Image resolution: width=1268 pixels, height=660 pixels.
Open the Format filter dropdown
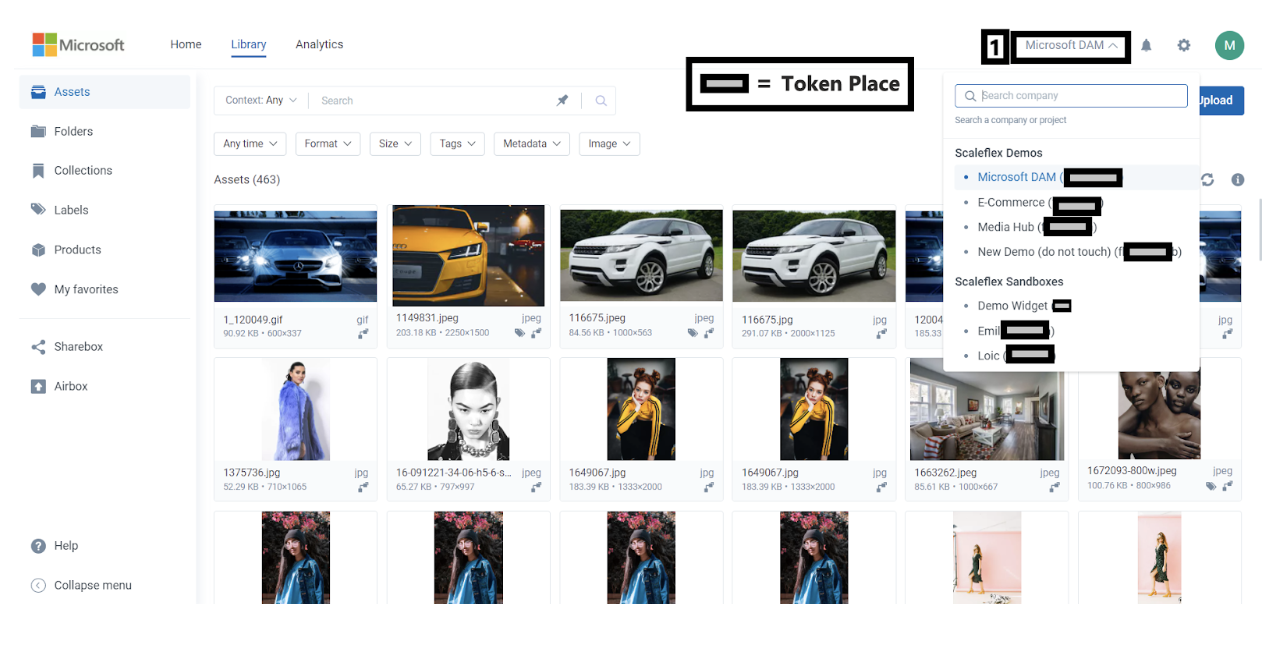(327, 144)
